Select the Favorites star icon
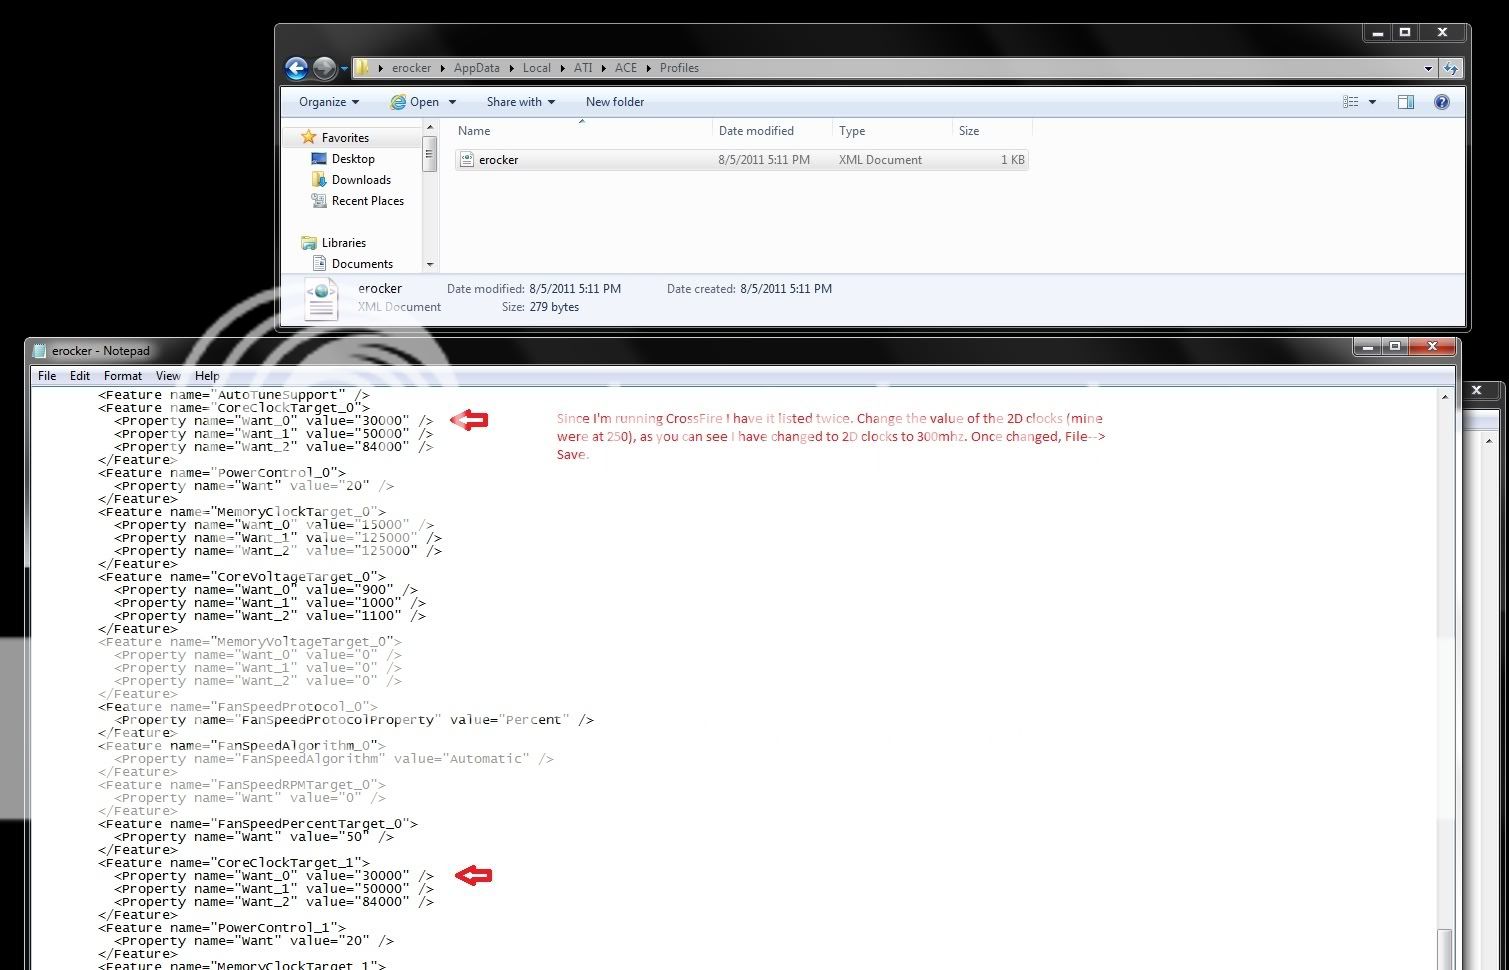1509x970 pixels. point(309,137)
